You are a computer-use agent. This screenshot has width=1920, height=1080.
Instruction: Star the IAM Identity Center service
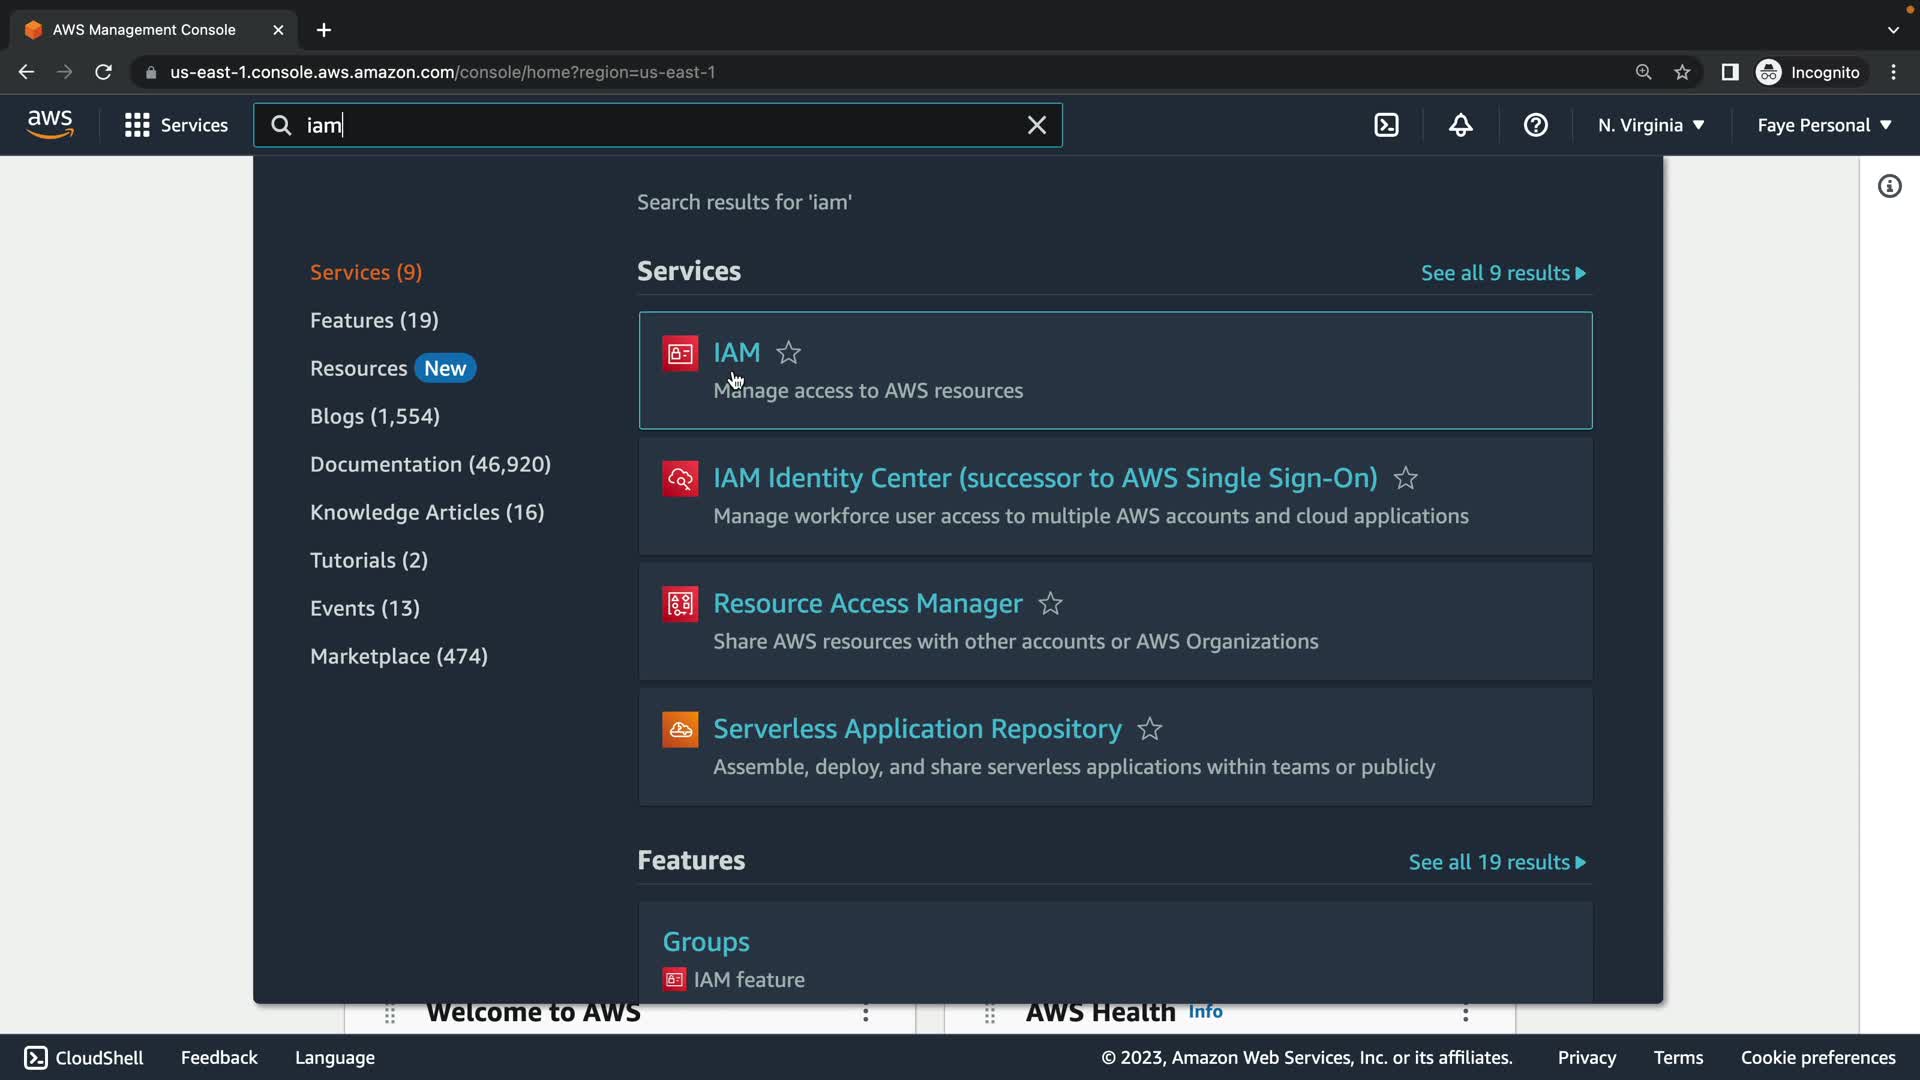1405,478
